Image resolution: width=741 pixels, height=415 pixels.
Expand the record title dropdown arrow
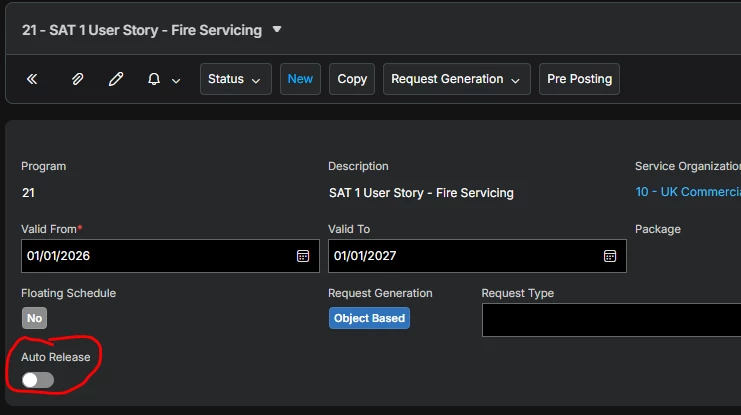coord(277,29)
